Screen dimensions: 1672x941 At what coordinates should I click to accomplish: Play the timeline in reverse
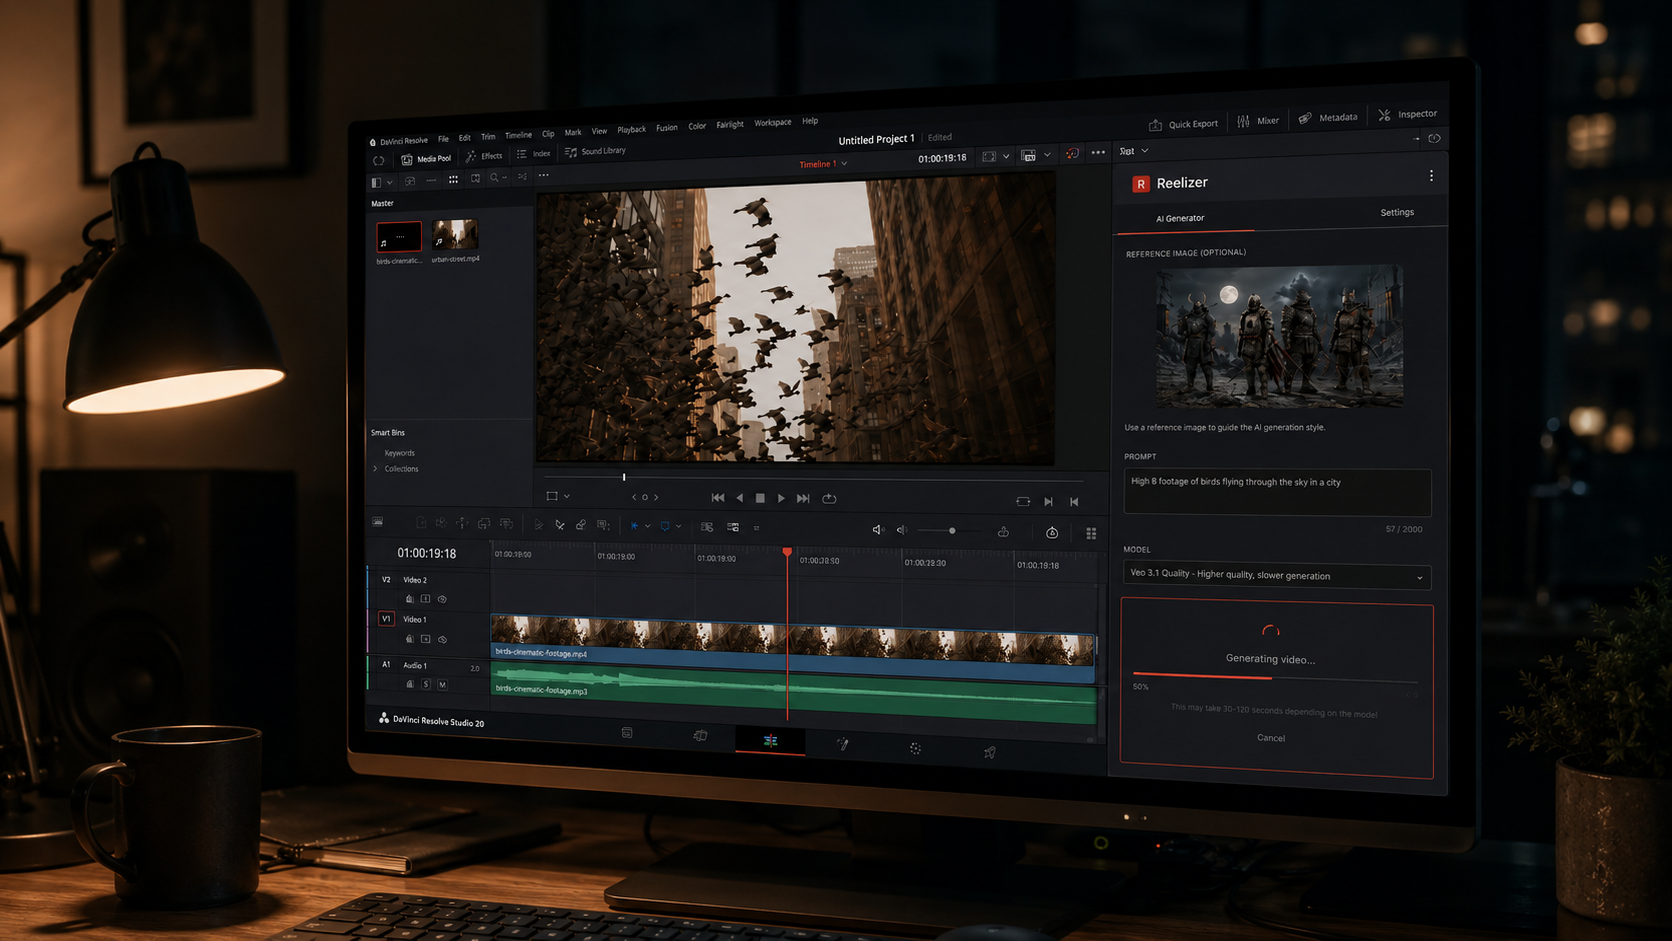[x=739, y=498]
